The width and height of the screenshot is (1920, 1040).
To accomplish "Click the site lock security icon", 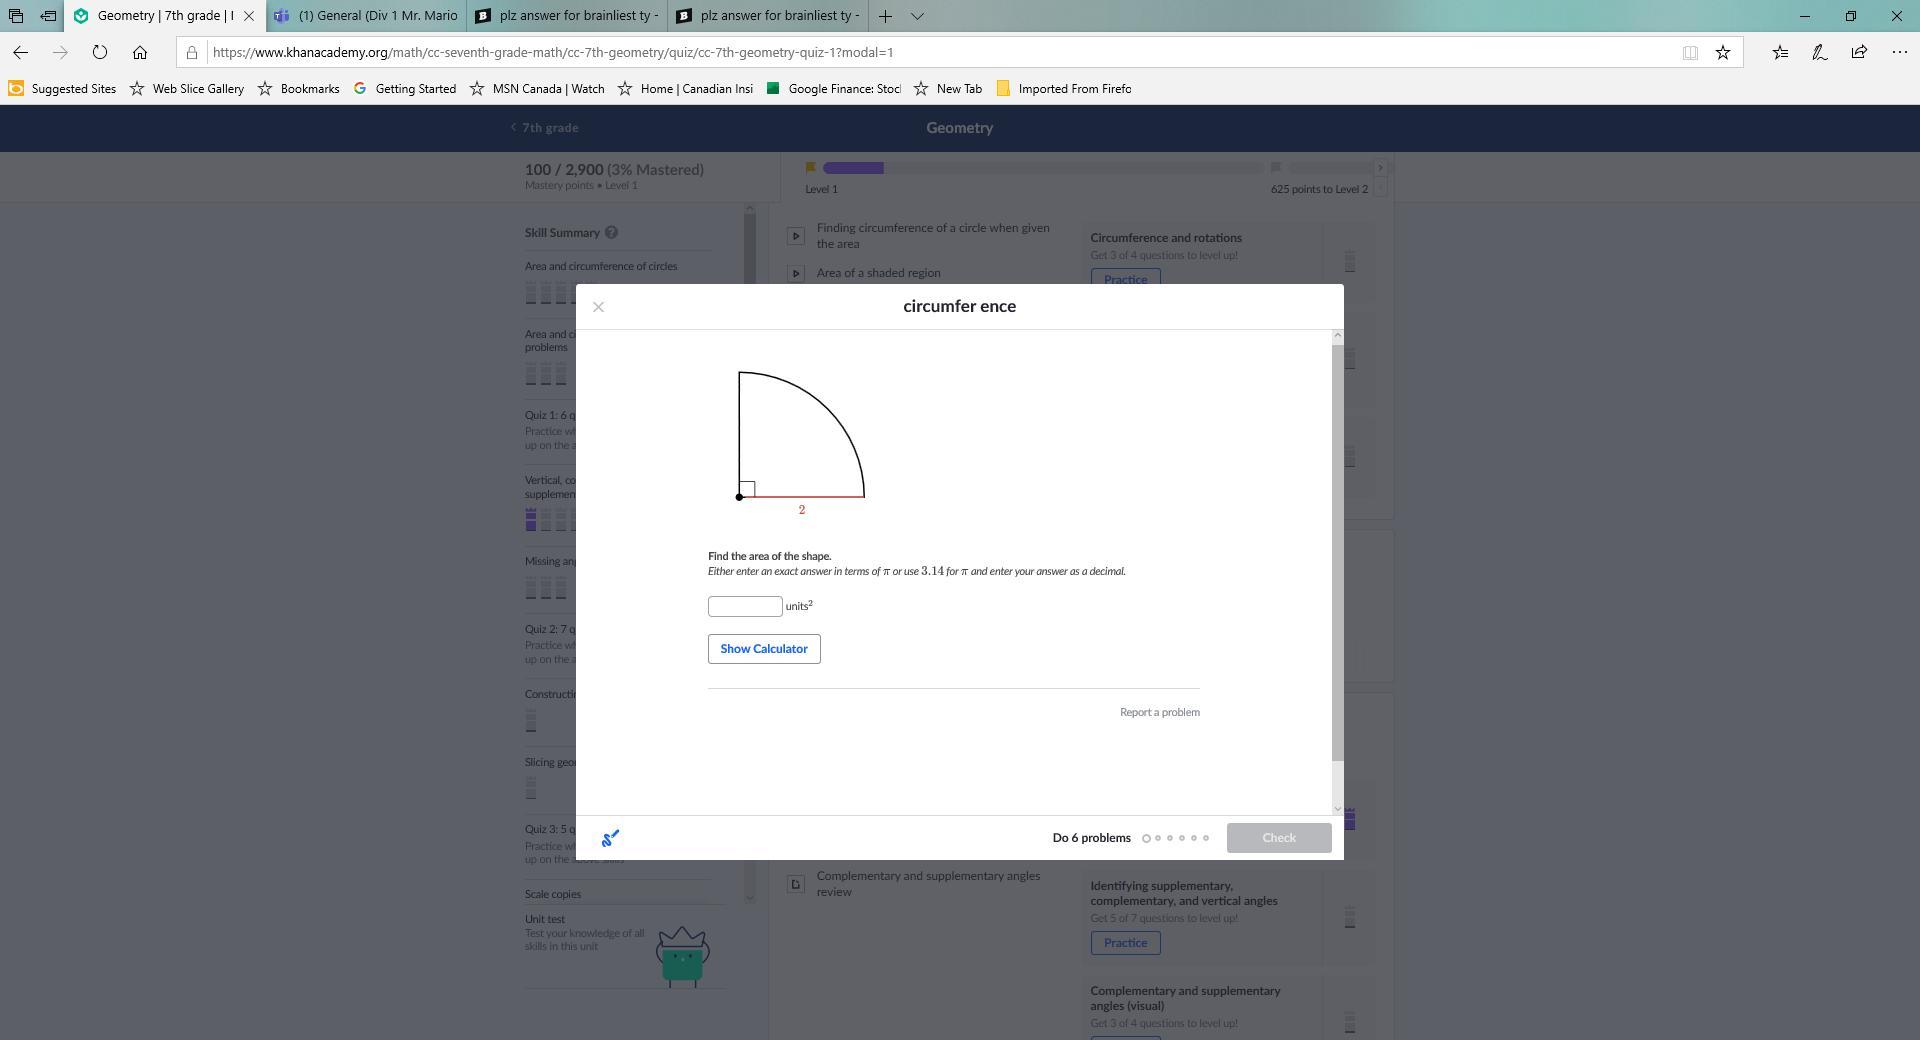I will 192,52.
